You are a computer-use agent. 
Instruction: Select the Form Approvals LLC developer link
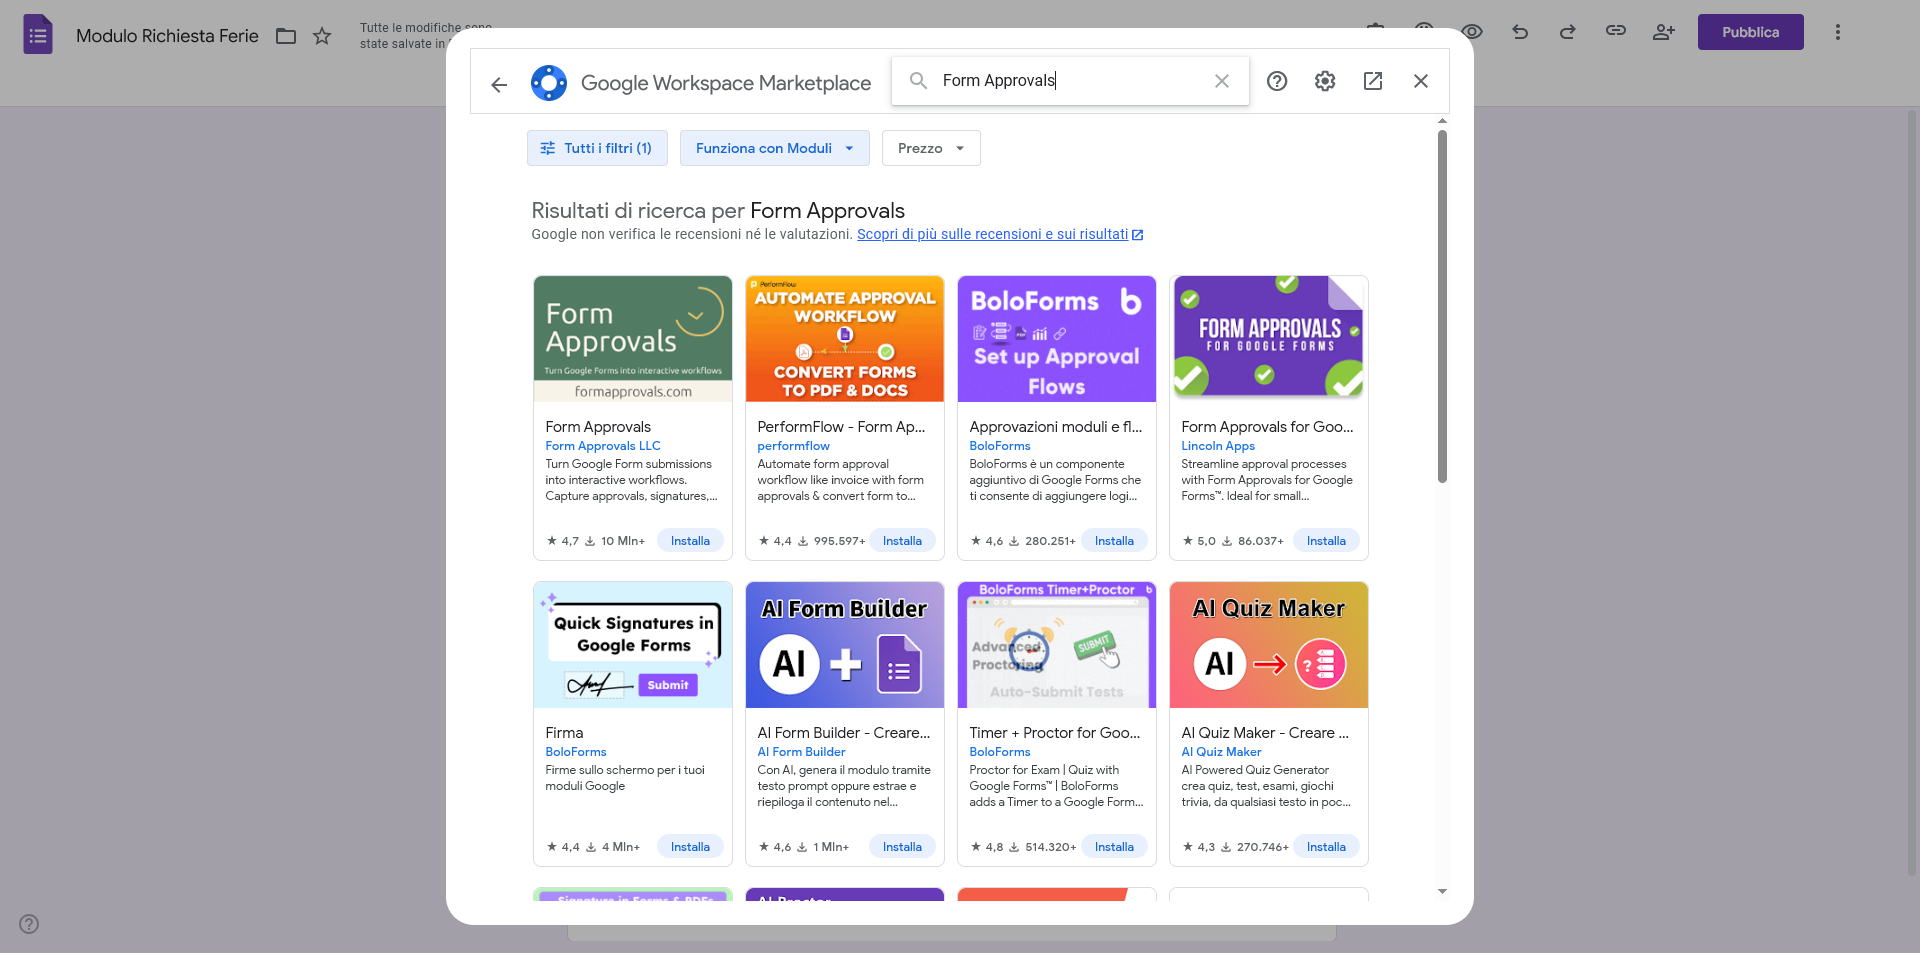[x=601, y=446]
